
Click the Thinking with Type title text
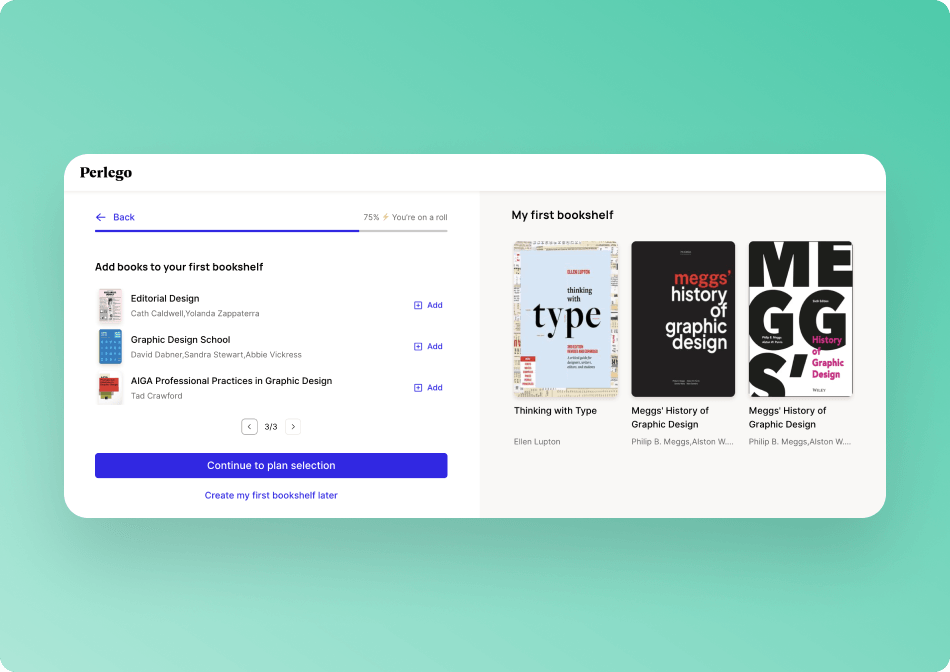tap(556, 411)
